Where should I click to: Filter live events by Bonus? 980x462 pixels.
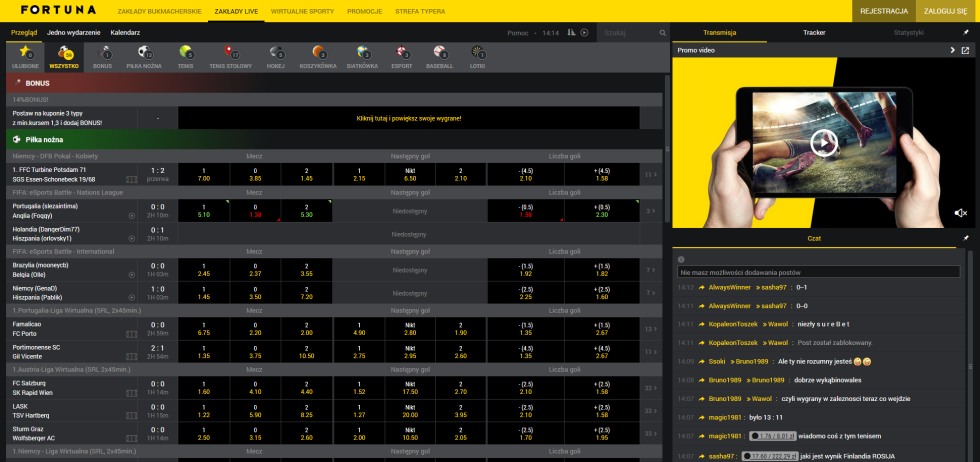(102, 57)
